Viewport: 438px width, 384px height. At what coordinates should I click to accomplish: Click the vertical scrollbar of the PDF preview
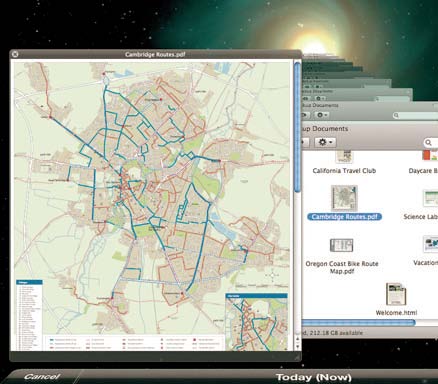(x=297, y=127)
